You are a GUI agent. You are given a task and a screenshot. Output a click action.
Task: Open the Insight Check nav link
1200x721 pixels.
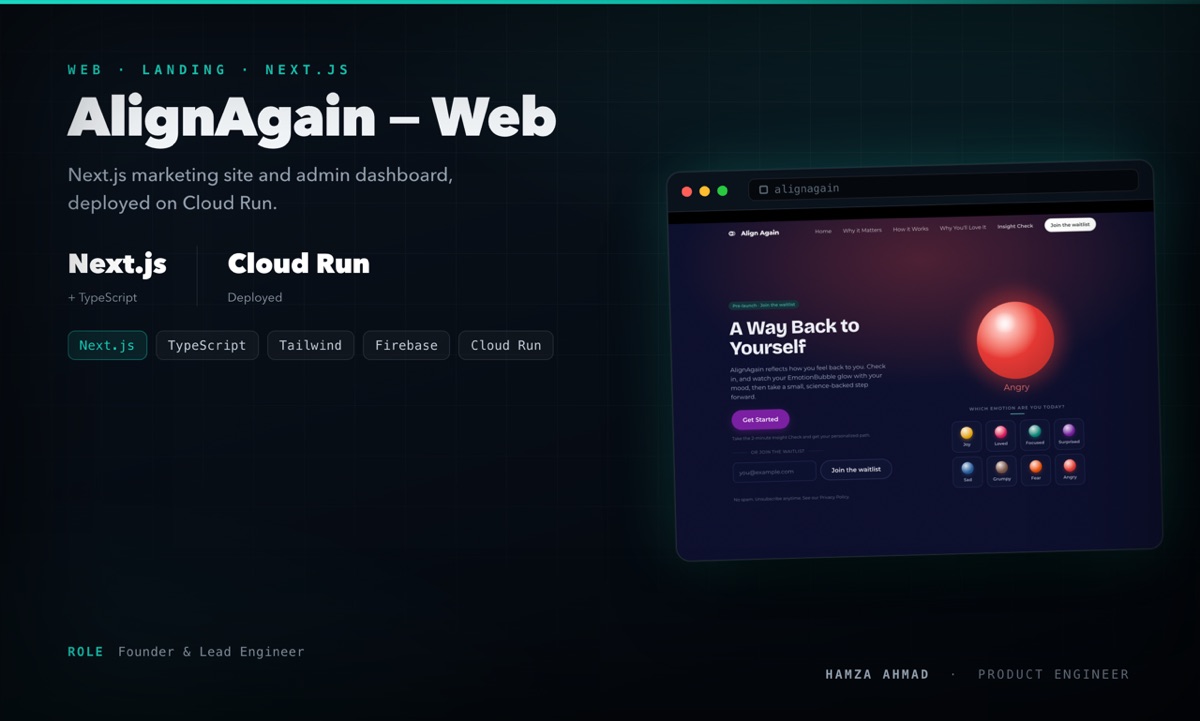tap(1015, 226)
